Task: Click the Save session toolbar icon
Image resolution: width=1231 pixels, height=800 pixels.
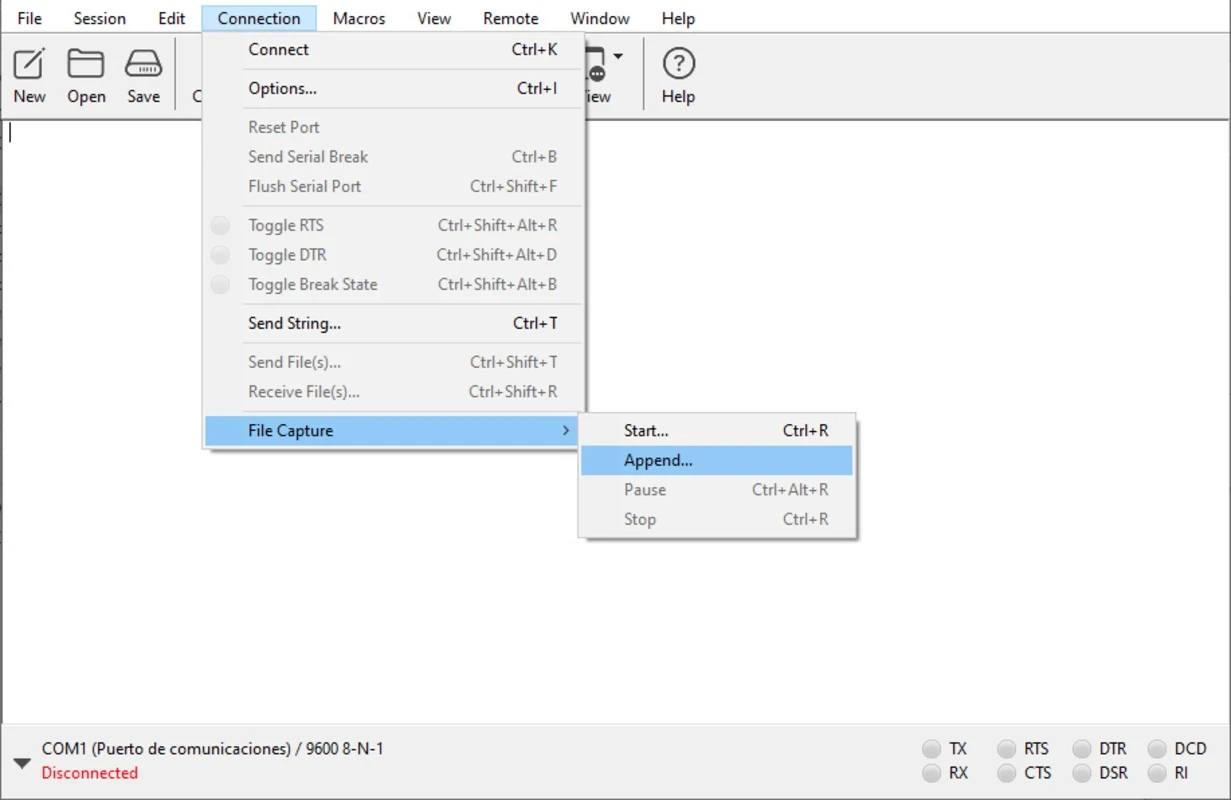Action: point(143,64)
